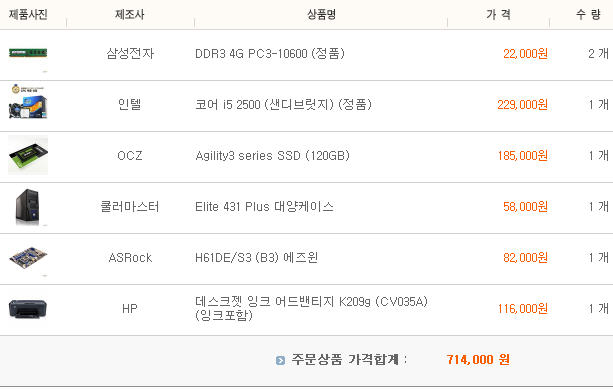The image size is (613, 390).
Task: Open the ASRock H61DE/S3 motherboard thumbnail
Action: coord(28,258)
